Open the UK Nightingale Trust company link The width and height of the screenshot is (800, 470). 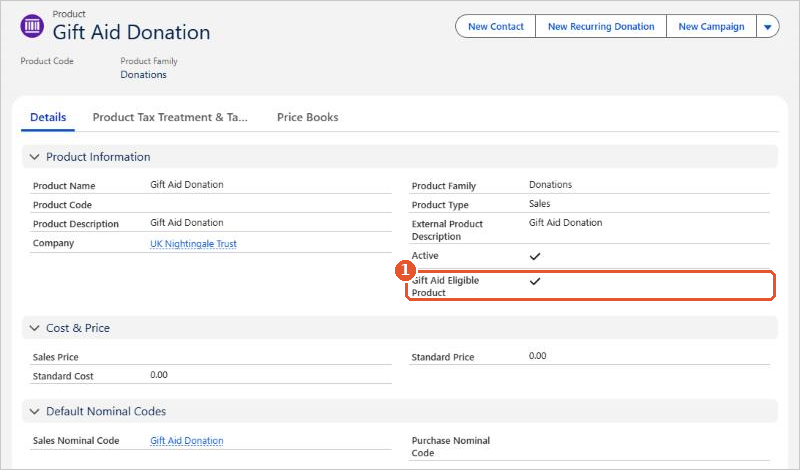click(193, 243)
